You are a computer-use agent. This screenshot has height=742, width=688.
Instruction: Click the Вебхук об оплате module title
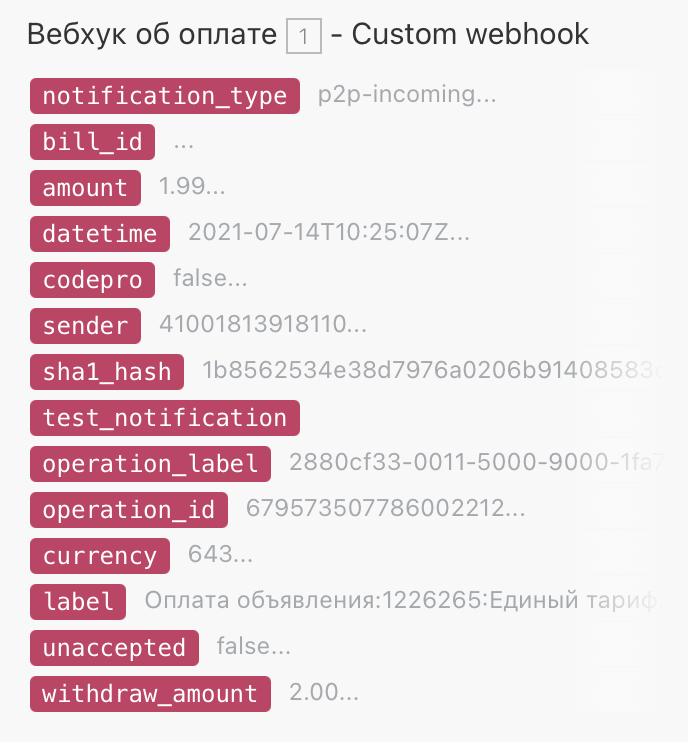coord(152,35)
